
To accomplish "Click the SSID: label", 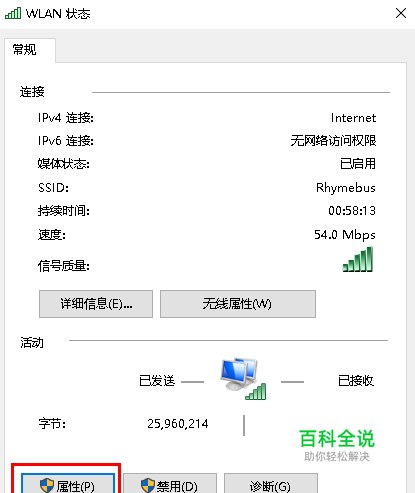I will pos(53,188).
